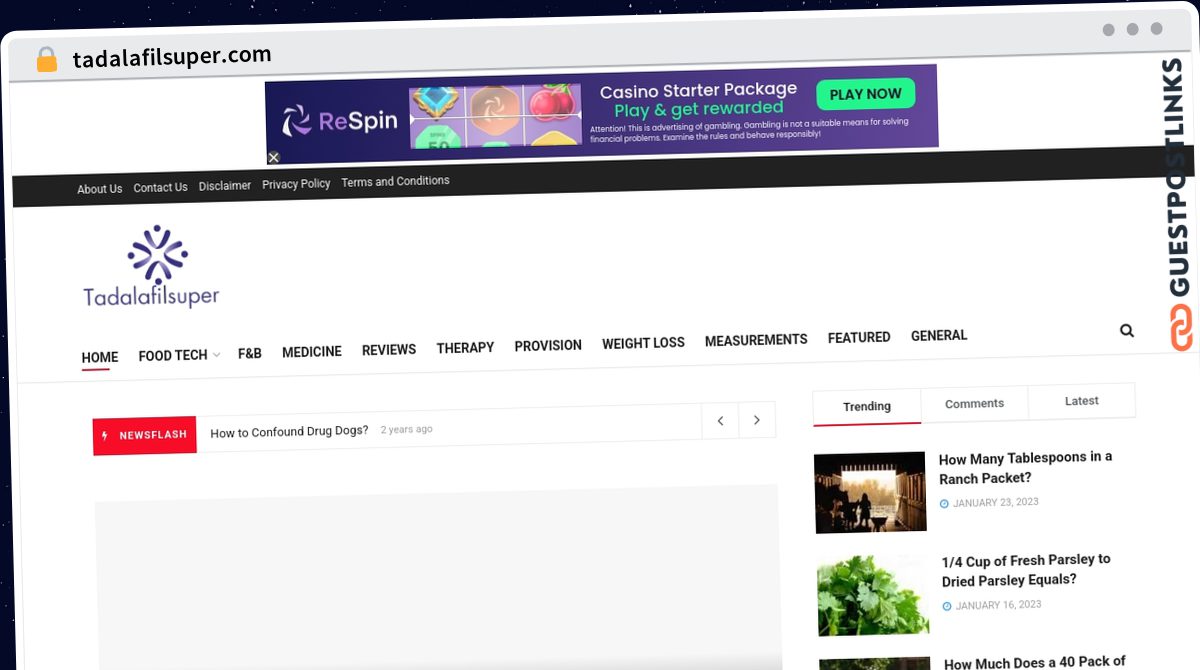Show next newsflash item
This screenshot has height=670, width=1200.
757,420
